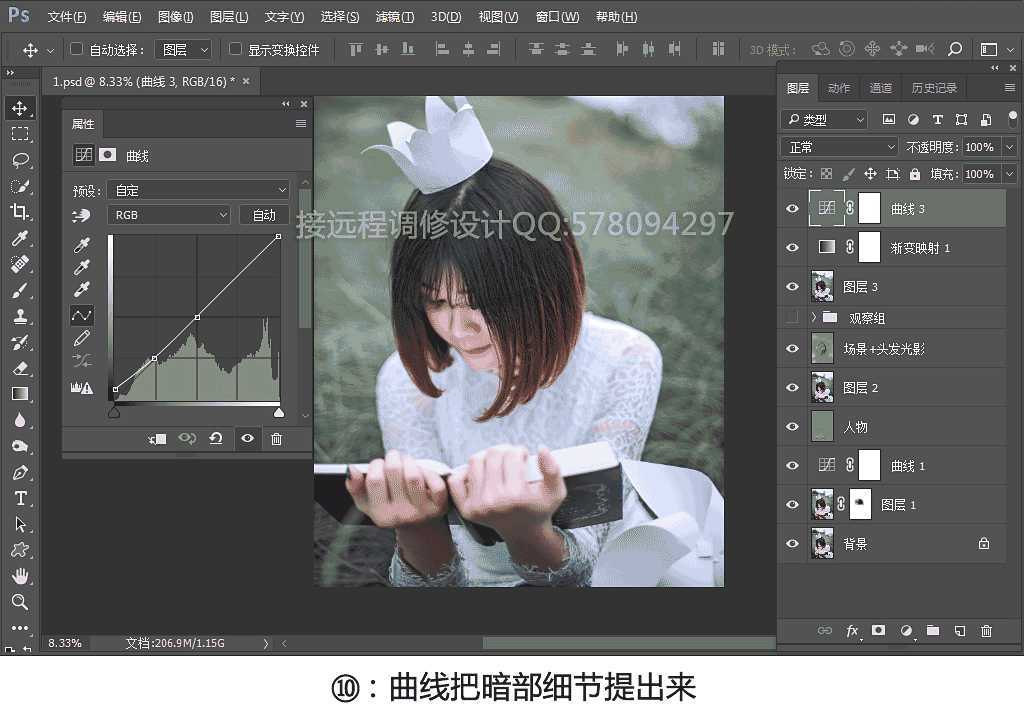Switch to the 通道 tab
This screenshot has width=1024, height=716.
pos(880,87)
